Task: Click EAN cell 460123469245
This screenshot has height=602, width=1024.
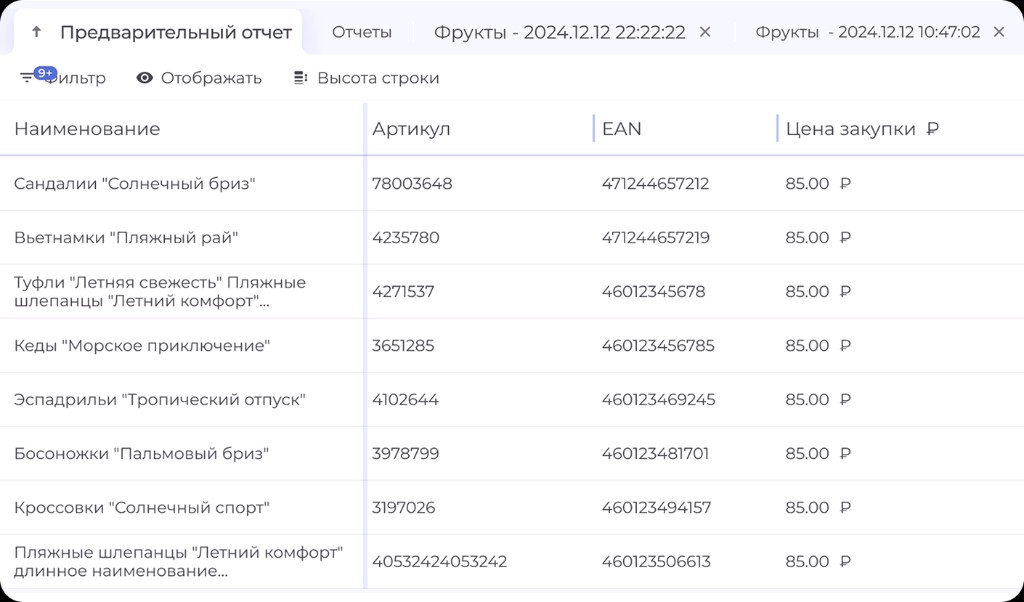Action: pos(658,400)
